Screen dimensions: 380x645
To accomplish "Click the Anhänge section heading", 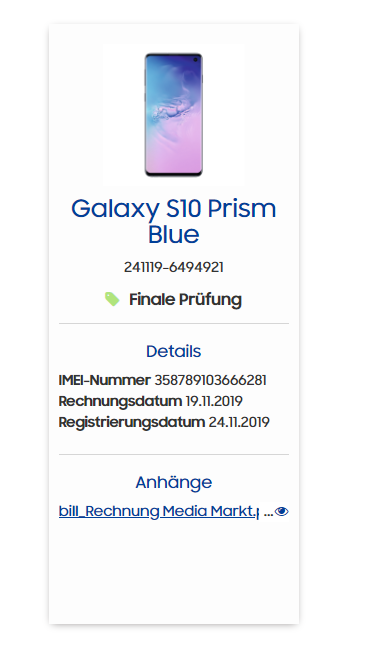I will point(174,482).
